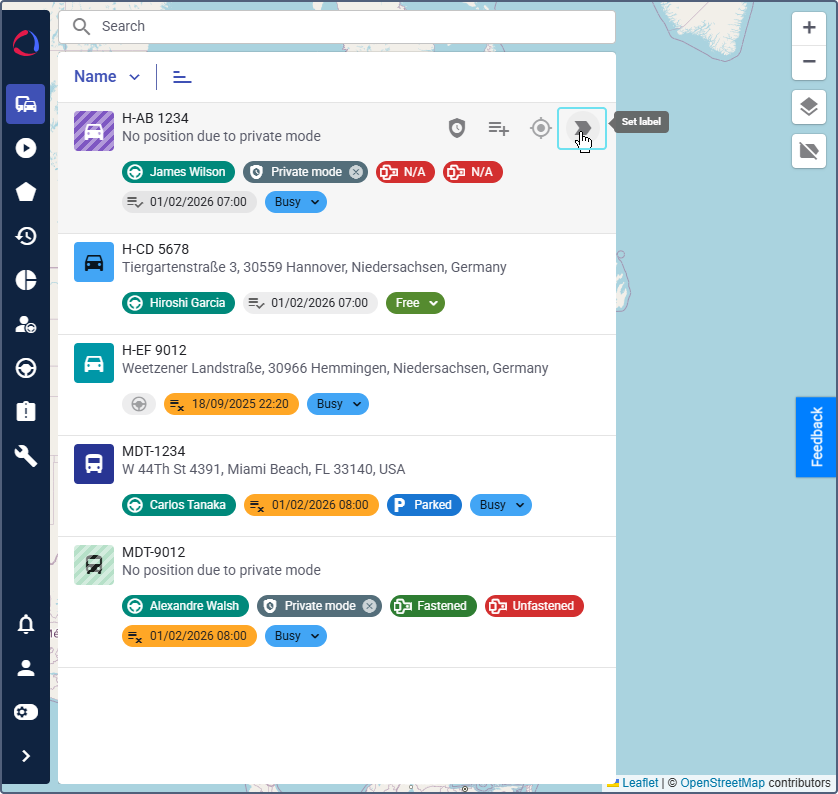Open Busy status dropdown for MDT-9012
838x794 pixels.
pos(296,636)
